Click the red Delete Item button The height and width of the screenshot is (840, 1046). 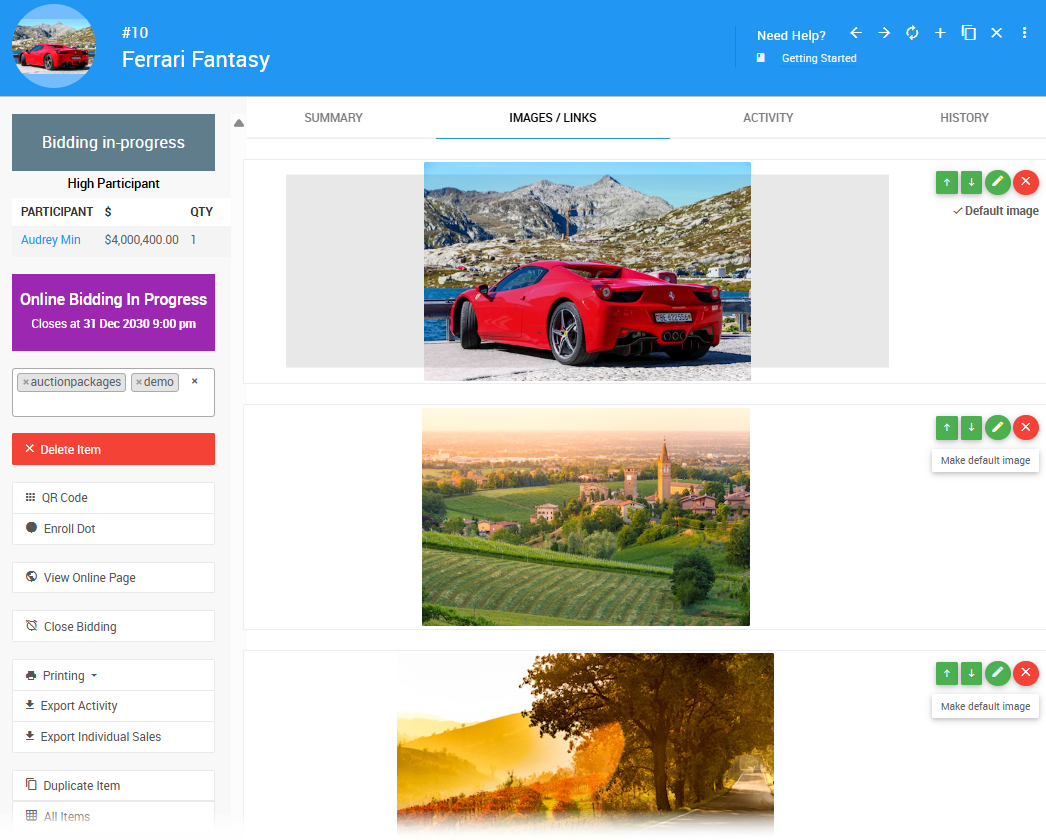tap(113, 449)
